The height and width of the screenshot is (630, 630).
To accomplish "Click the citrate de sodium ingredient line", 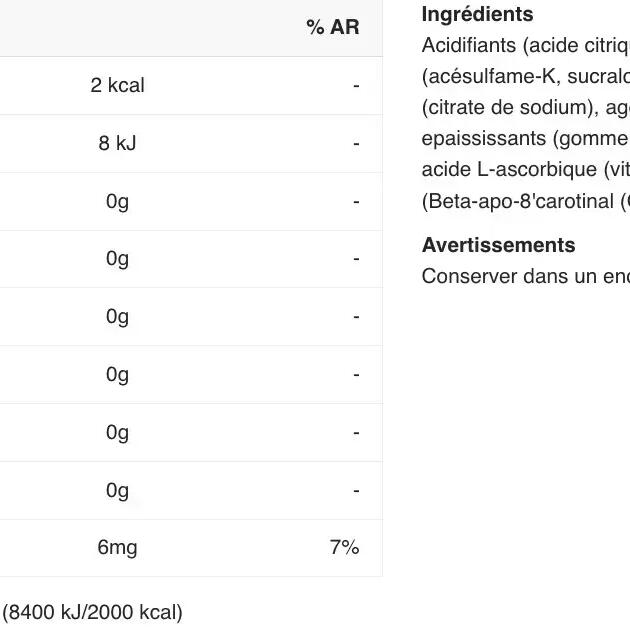I will point(525,108).
